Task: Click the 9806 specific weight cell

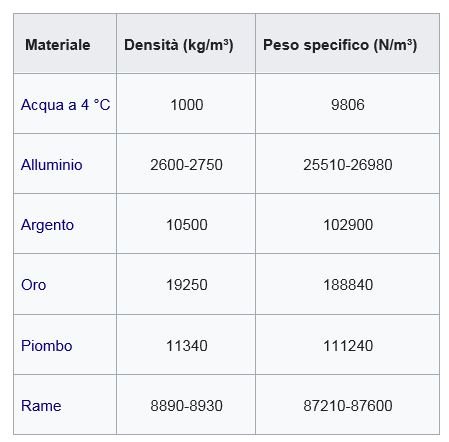Action: 348,105
